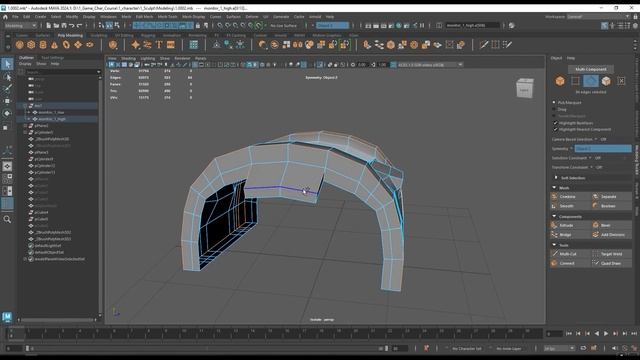The height and width of the screenshot is (360, 640).
Task: Collapse the Components section in Modeling Toolkit
Action: [x=554, y=216]
